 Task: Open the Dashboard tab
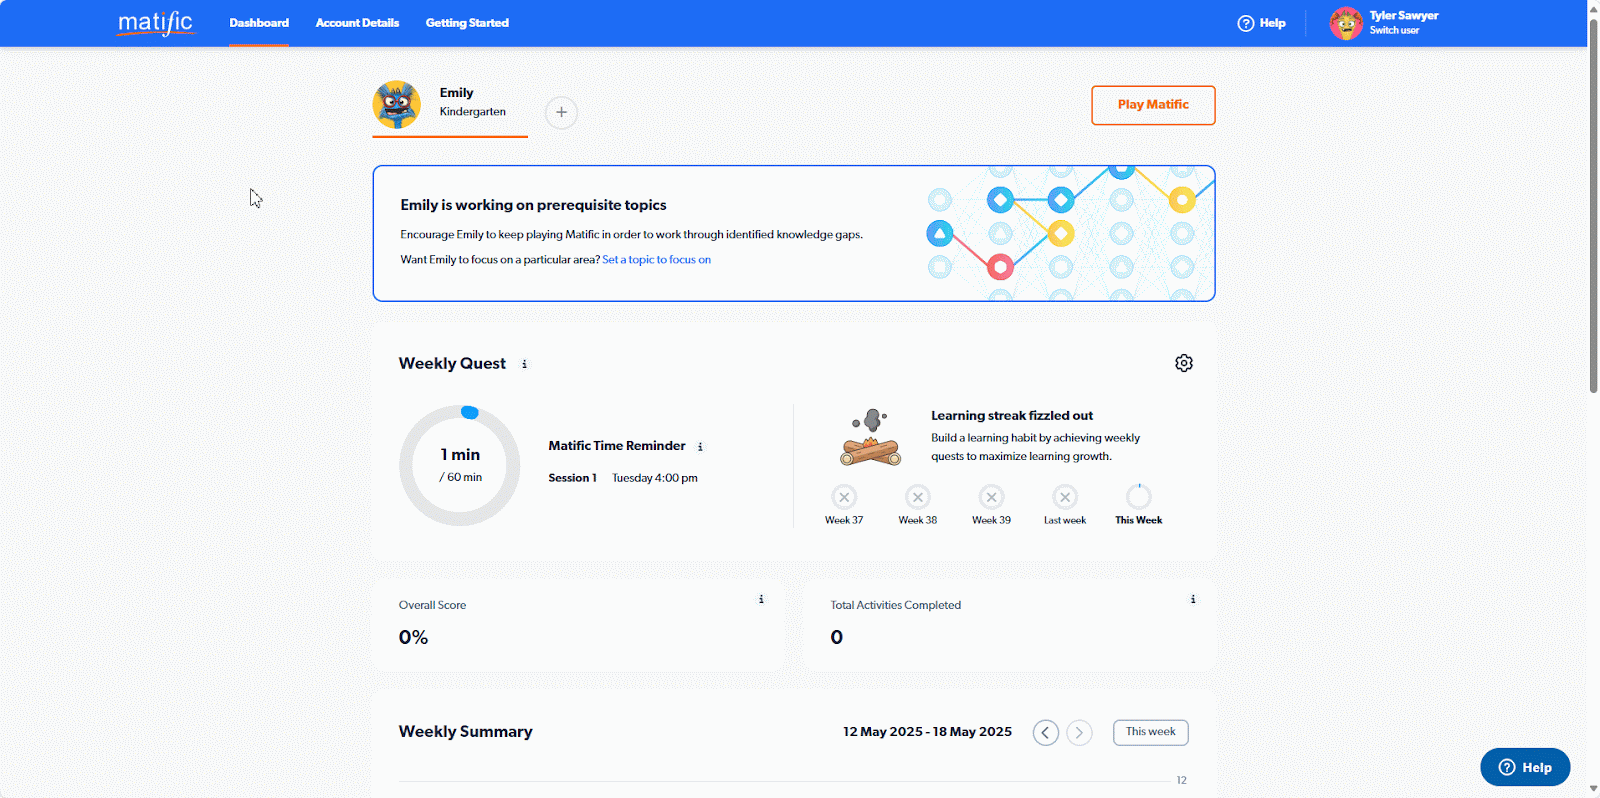click(x=259, y=23)
